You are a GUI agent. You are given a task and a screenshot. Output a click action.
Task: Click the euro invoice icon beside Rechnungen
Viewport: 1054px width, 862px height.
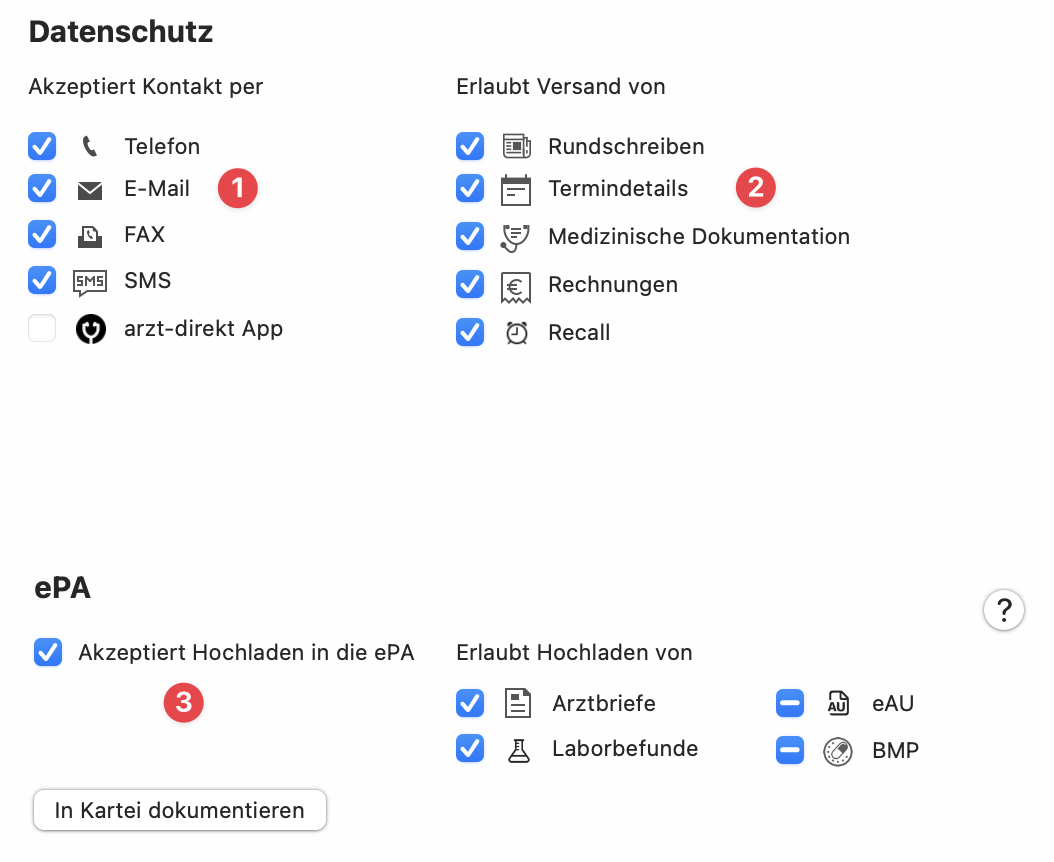[x=517, y=284]
